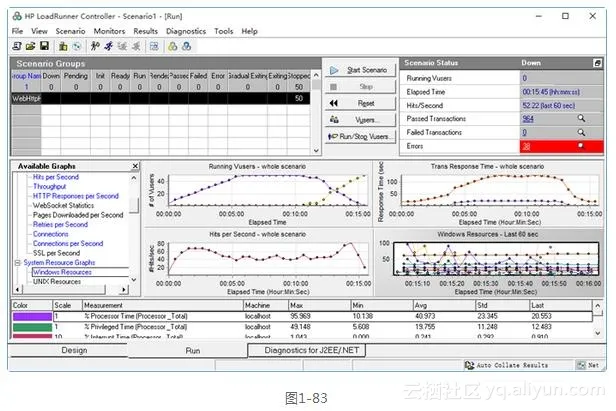Click the Stop scenario button
The image size is (616, 411).
[360, 86]
